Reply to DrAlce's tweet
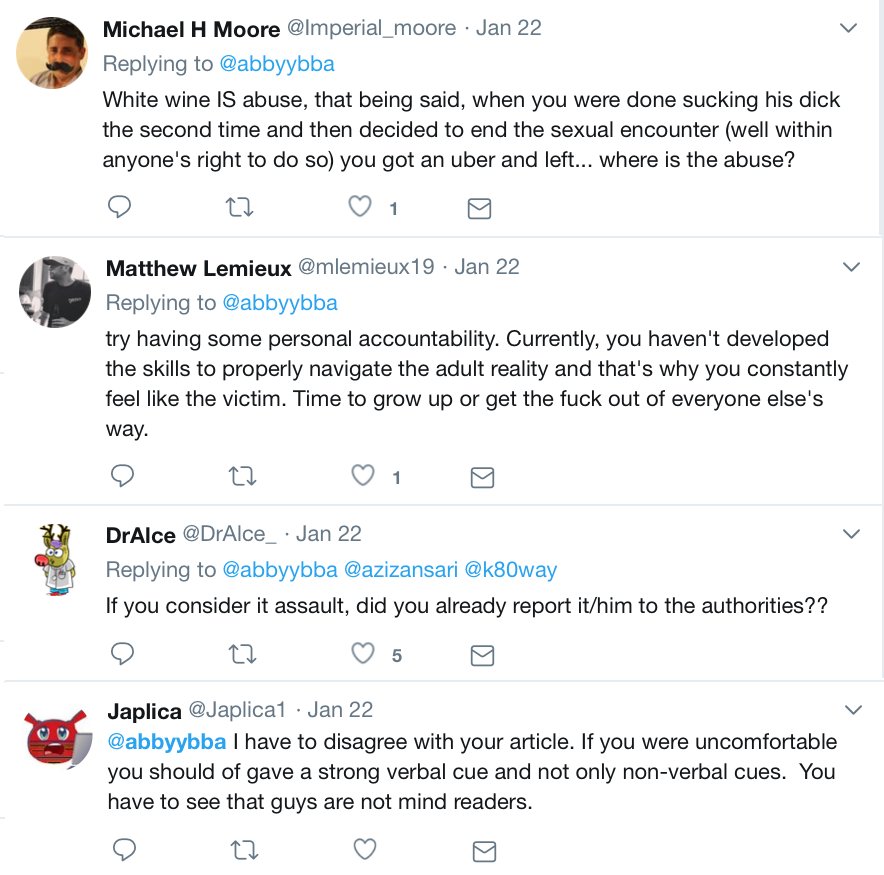This screenshot has width=884, height=875. click(122, 654)
